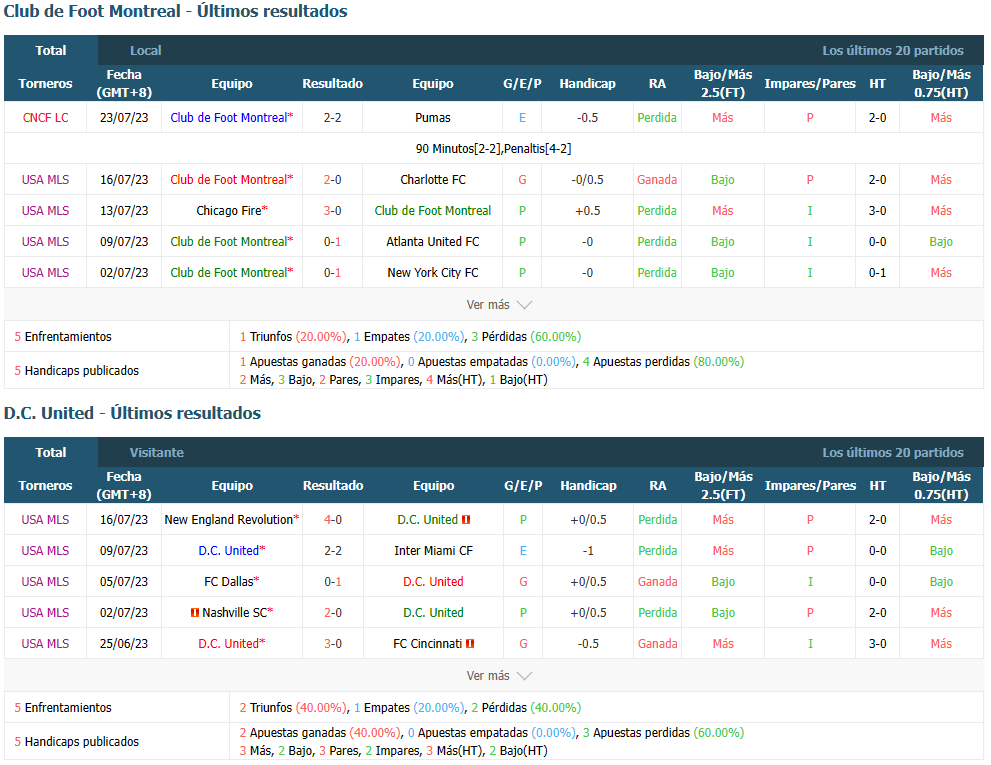This screenshot has height=765, width=991.
Task: Click the 3-0 result against FC Cincinnati
Action: point(333,644)
